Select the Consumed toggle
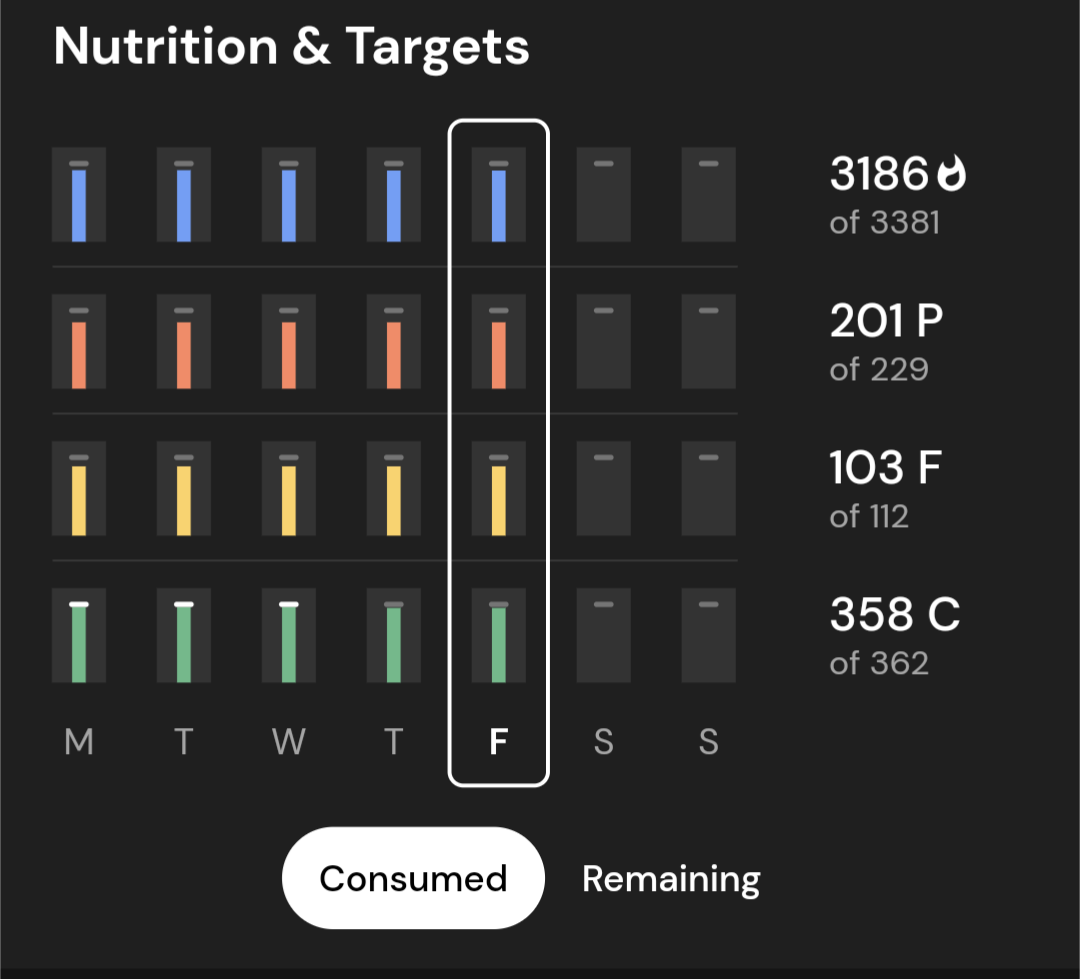Viewport: 1080px width, 979px height. click(413, 878)
